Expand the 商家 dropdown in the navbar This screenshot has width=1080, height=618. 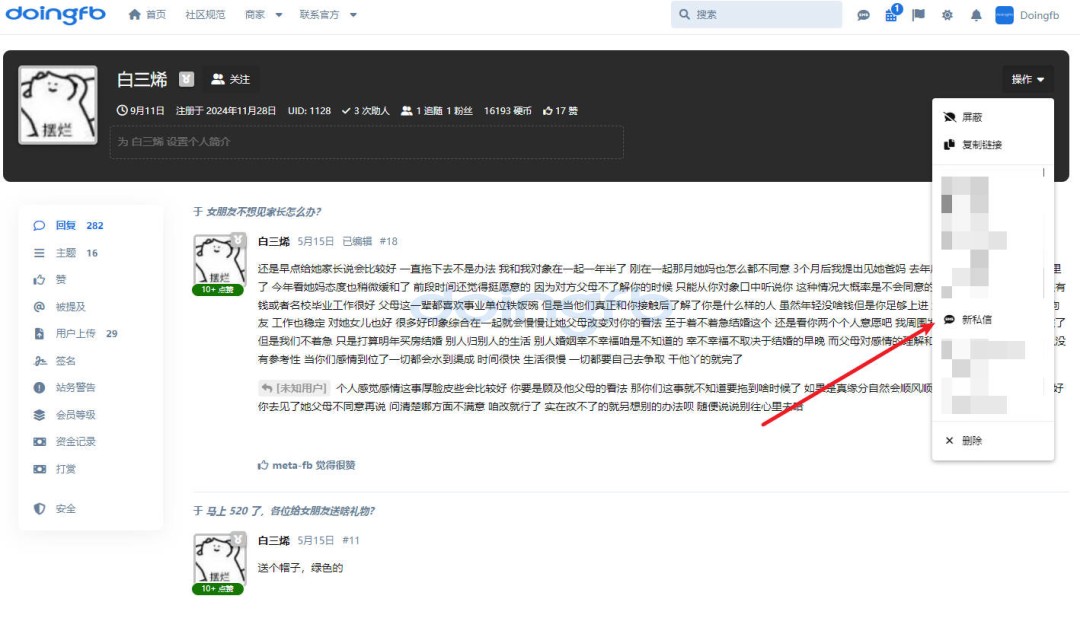(x=264, y=15)
